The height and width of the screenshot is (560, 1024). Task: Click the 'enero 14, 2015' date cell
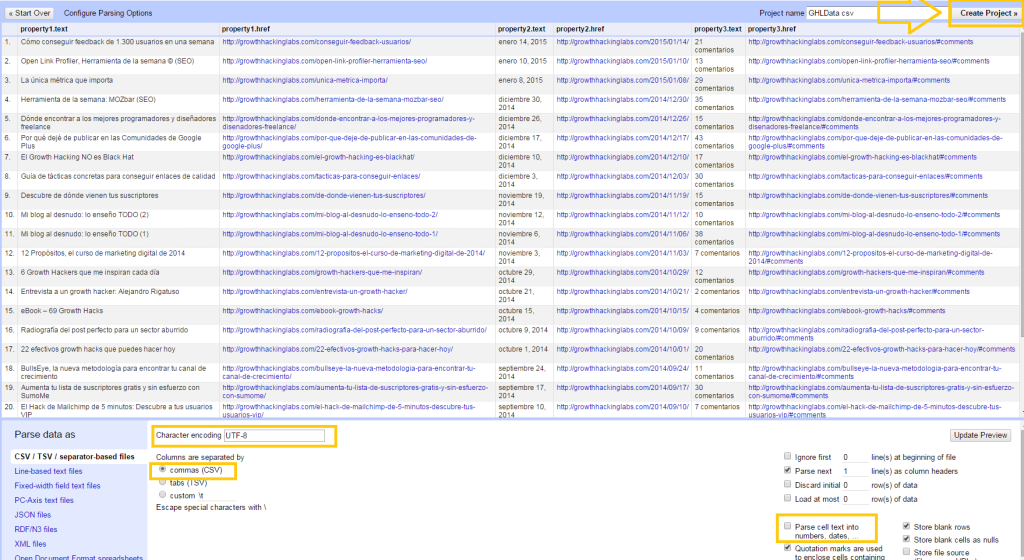tap(522, 42)
